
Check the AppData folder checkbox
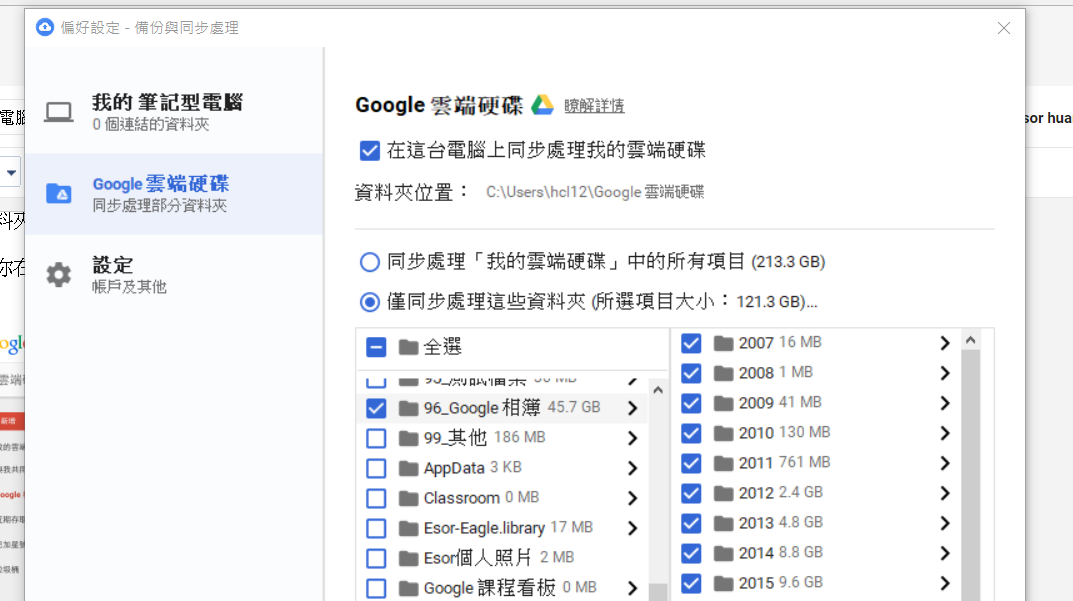[376, 468]
